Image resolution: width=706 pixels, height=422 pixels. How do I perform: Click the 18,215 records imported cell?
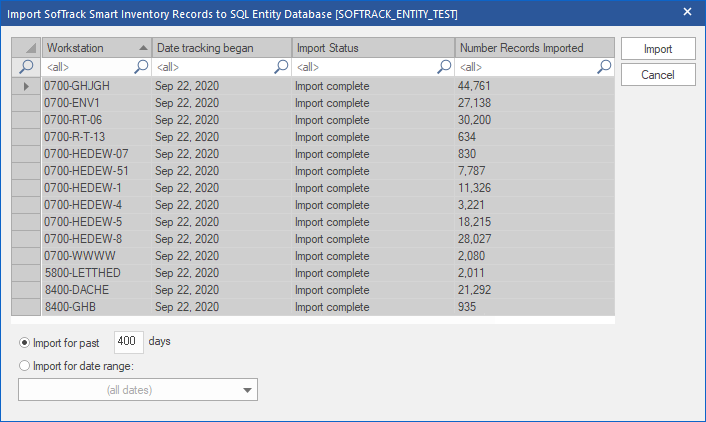(534, 222)
